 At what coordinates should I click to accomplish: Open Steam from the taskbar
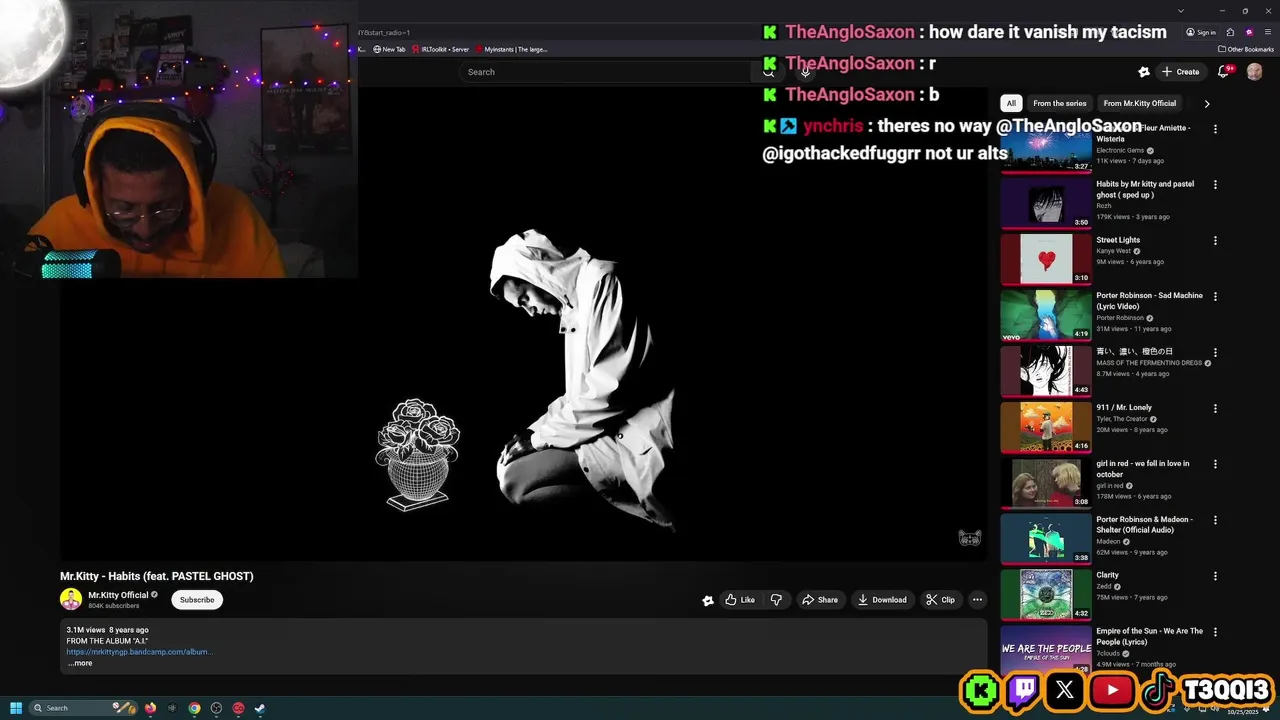[260, 708]
